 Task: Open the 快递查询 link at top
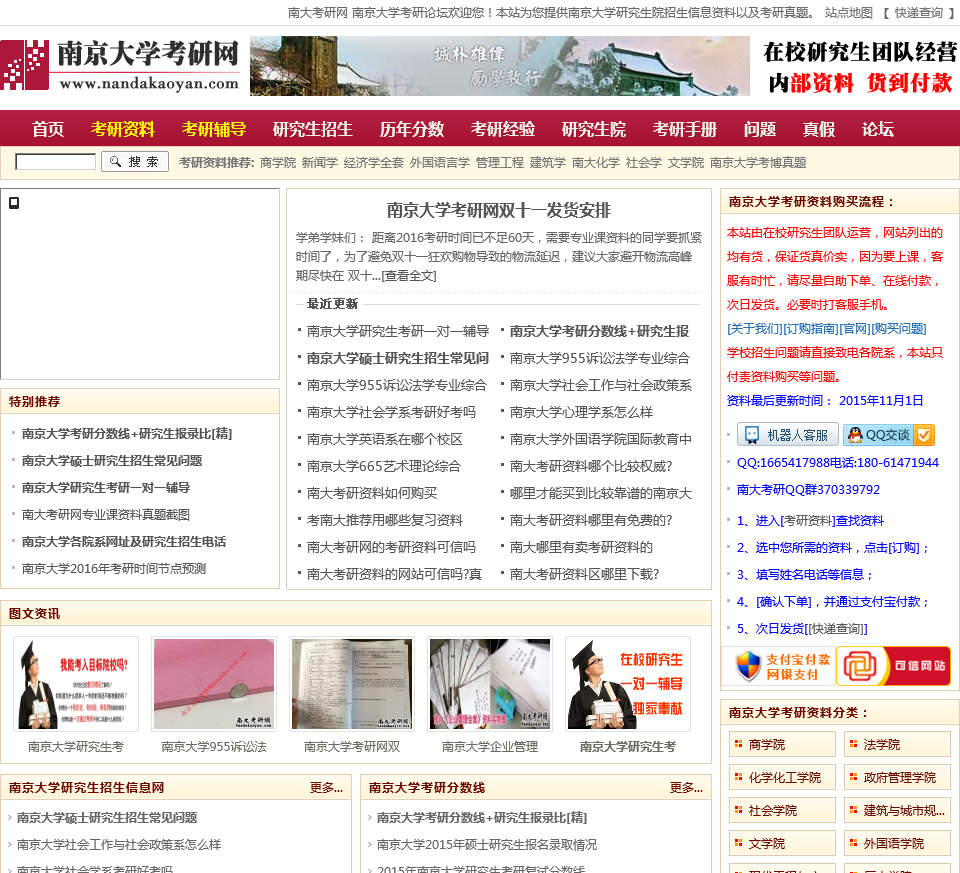pos(918,13)
